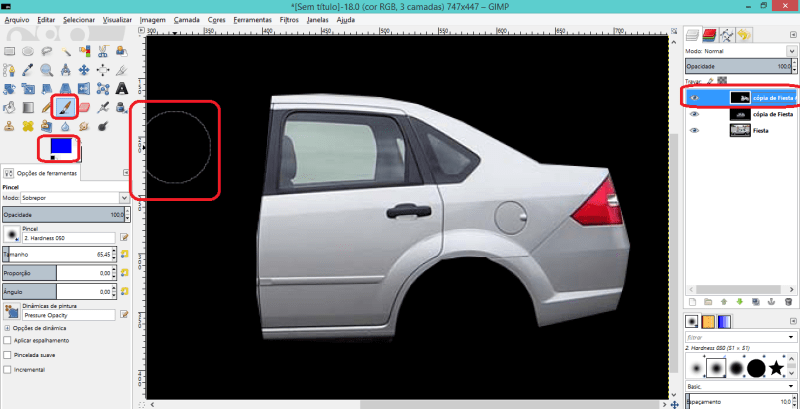
Task: Hide the bottom Fiesta layer
Action: [x=693, y=131]
